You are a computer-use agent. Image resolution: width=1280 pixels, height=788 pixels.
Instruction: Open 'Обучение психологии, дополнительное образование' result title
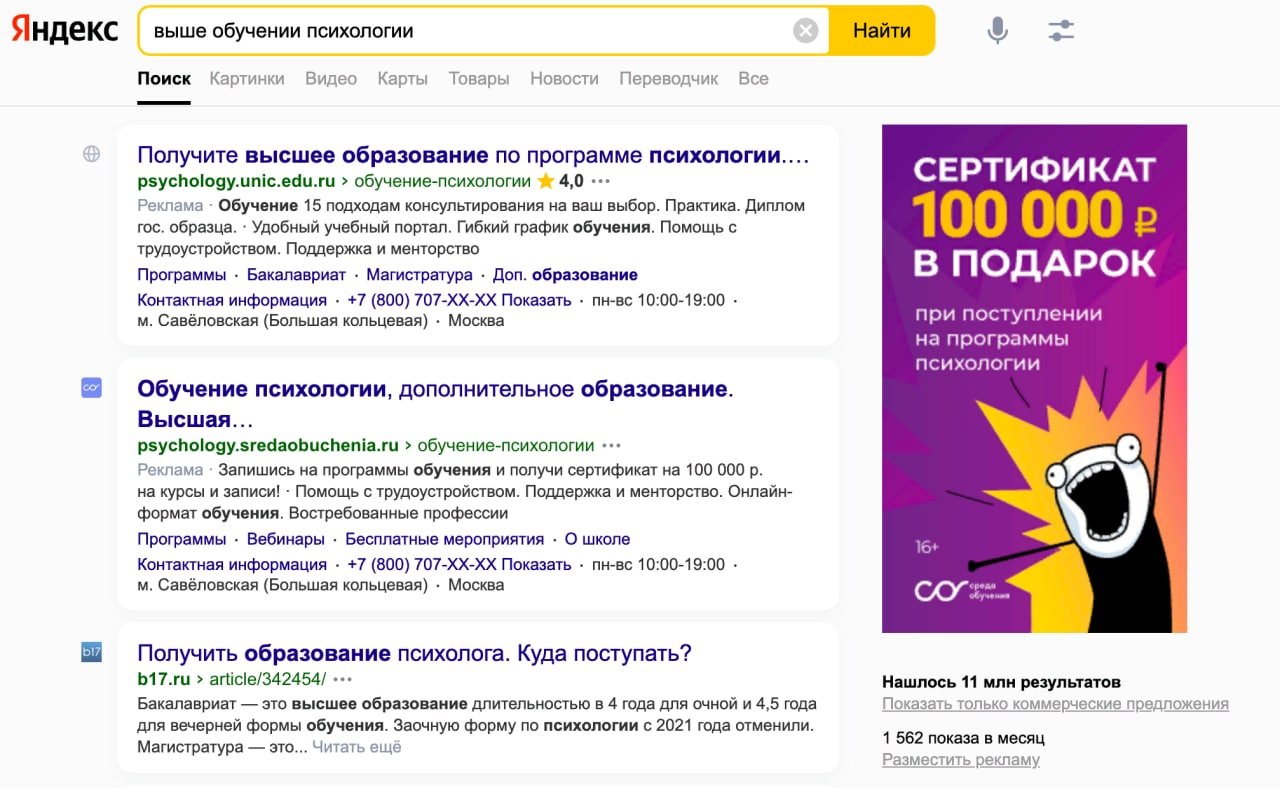[435, 403]
